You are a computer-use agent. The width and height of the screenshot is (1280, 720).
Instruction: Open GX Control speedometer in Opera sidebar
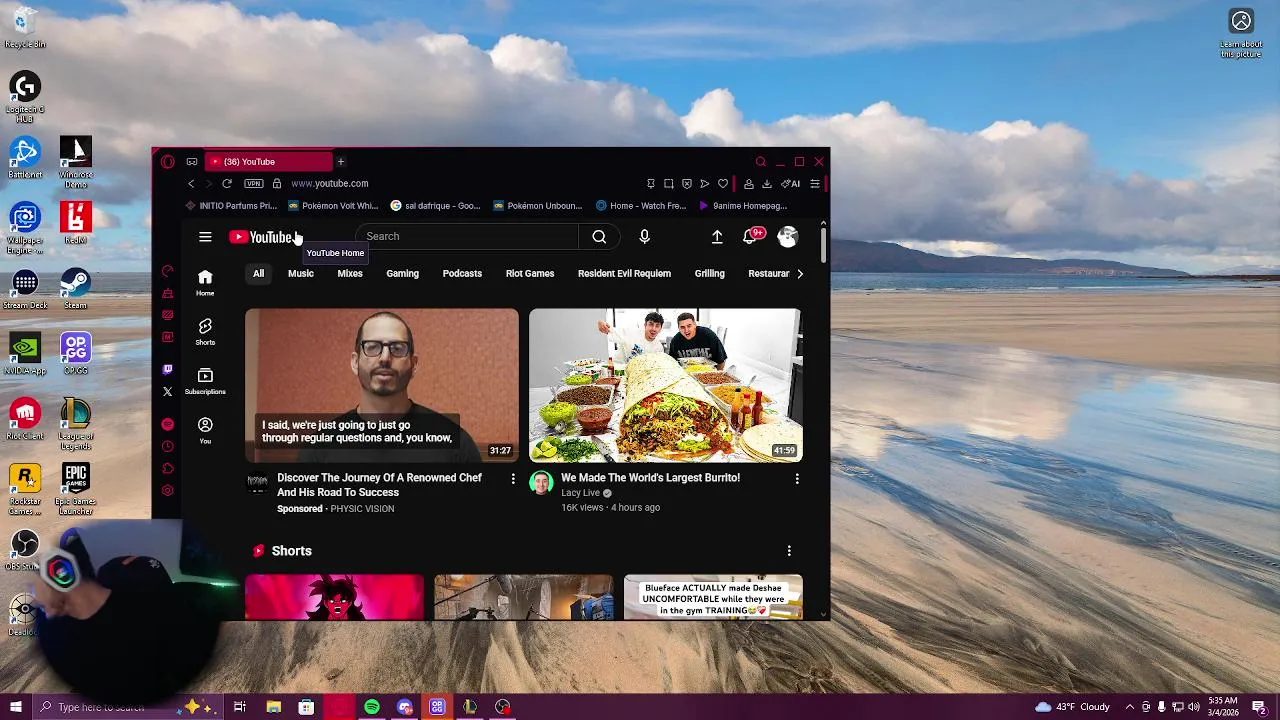pyautogui.click(x=167, y=271)
